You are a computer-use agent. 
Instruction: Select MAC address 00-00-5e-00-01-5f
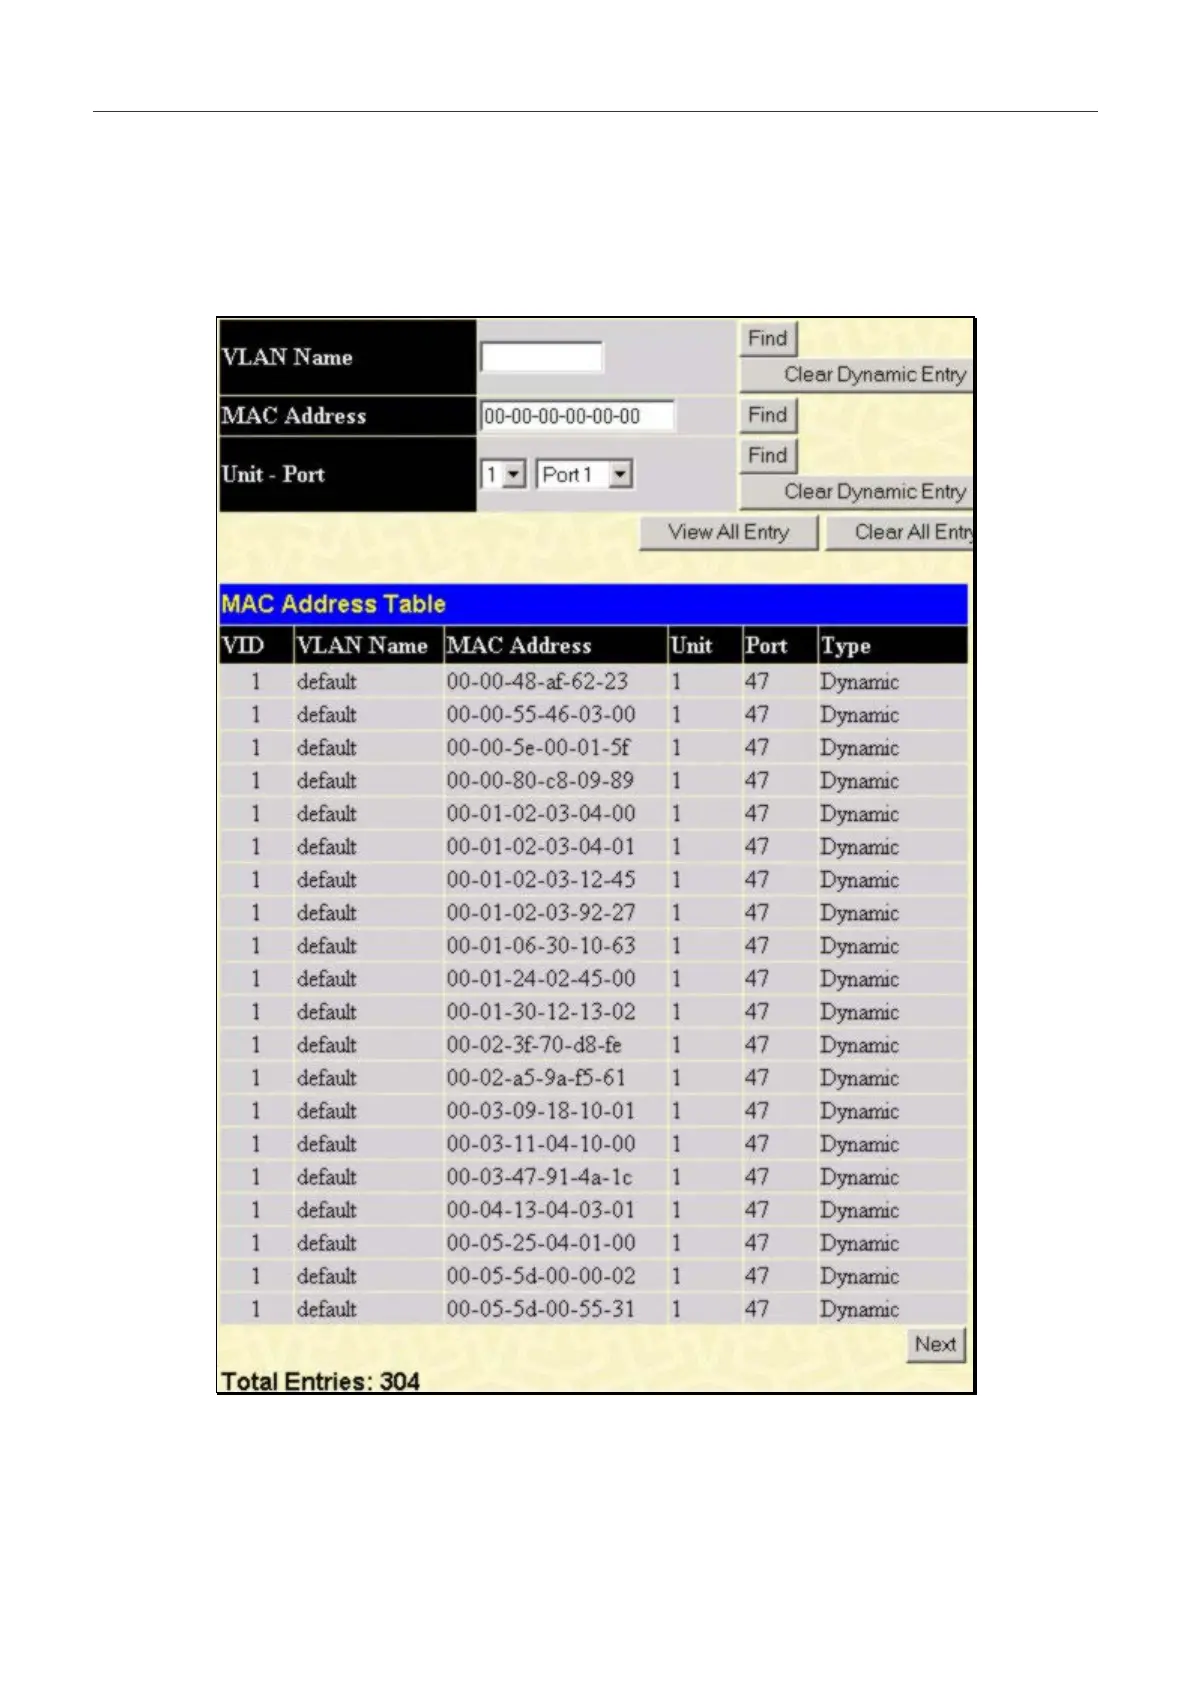point(538,748)
